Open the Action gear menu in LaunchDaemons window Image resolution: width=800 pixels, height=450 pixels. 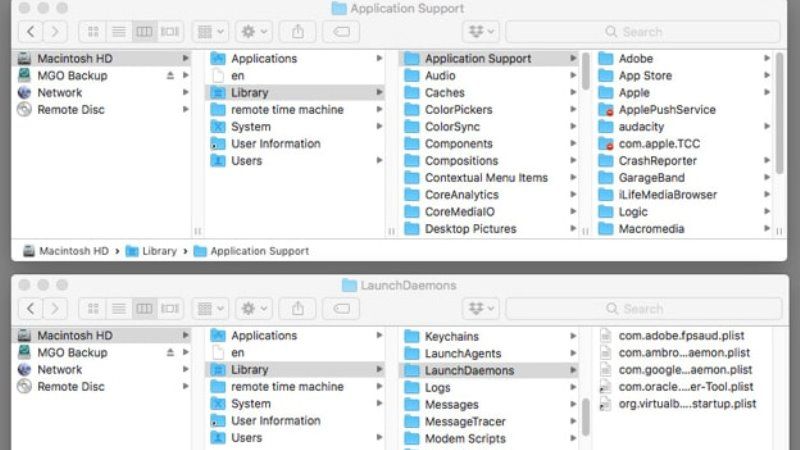(254, 309)
